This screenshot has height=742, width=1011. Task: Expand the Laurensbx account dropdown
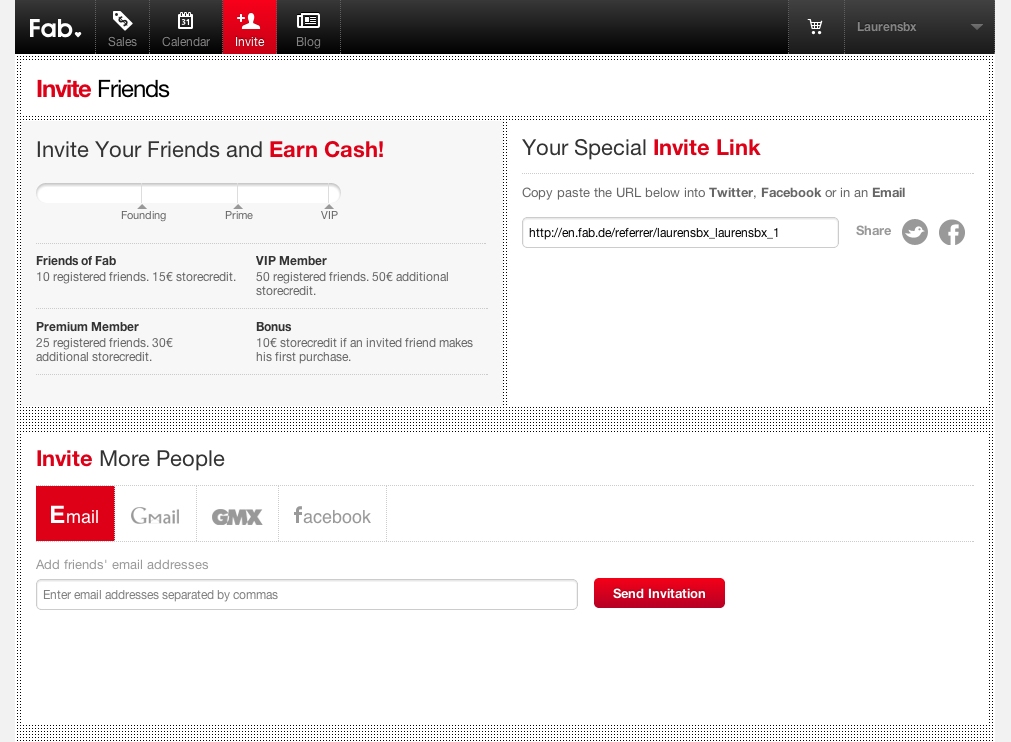click(x=976, y=27)
